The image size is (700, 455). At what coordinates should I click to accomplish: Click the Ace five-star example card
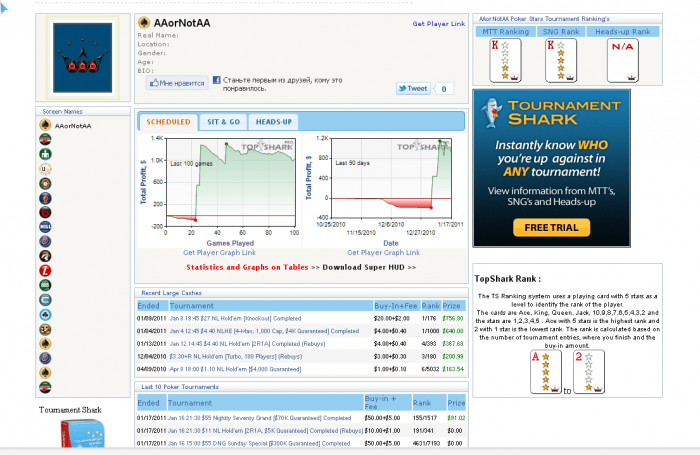coord(546,372)
